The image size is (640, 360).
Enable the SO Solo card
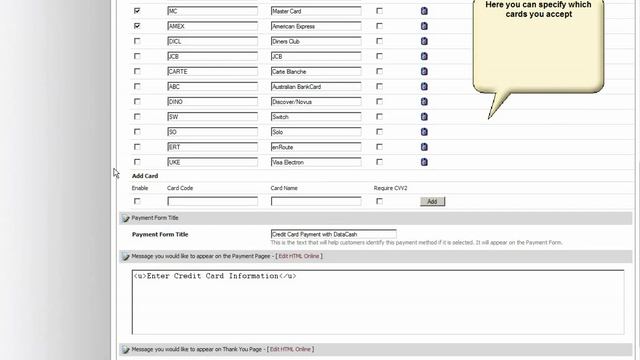(x=137, y=131)
